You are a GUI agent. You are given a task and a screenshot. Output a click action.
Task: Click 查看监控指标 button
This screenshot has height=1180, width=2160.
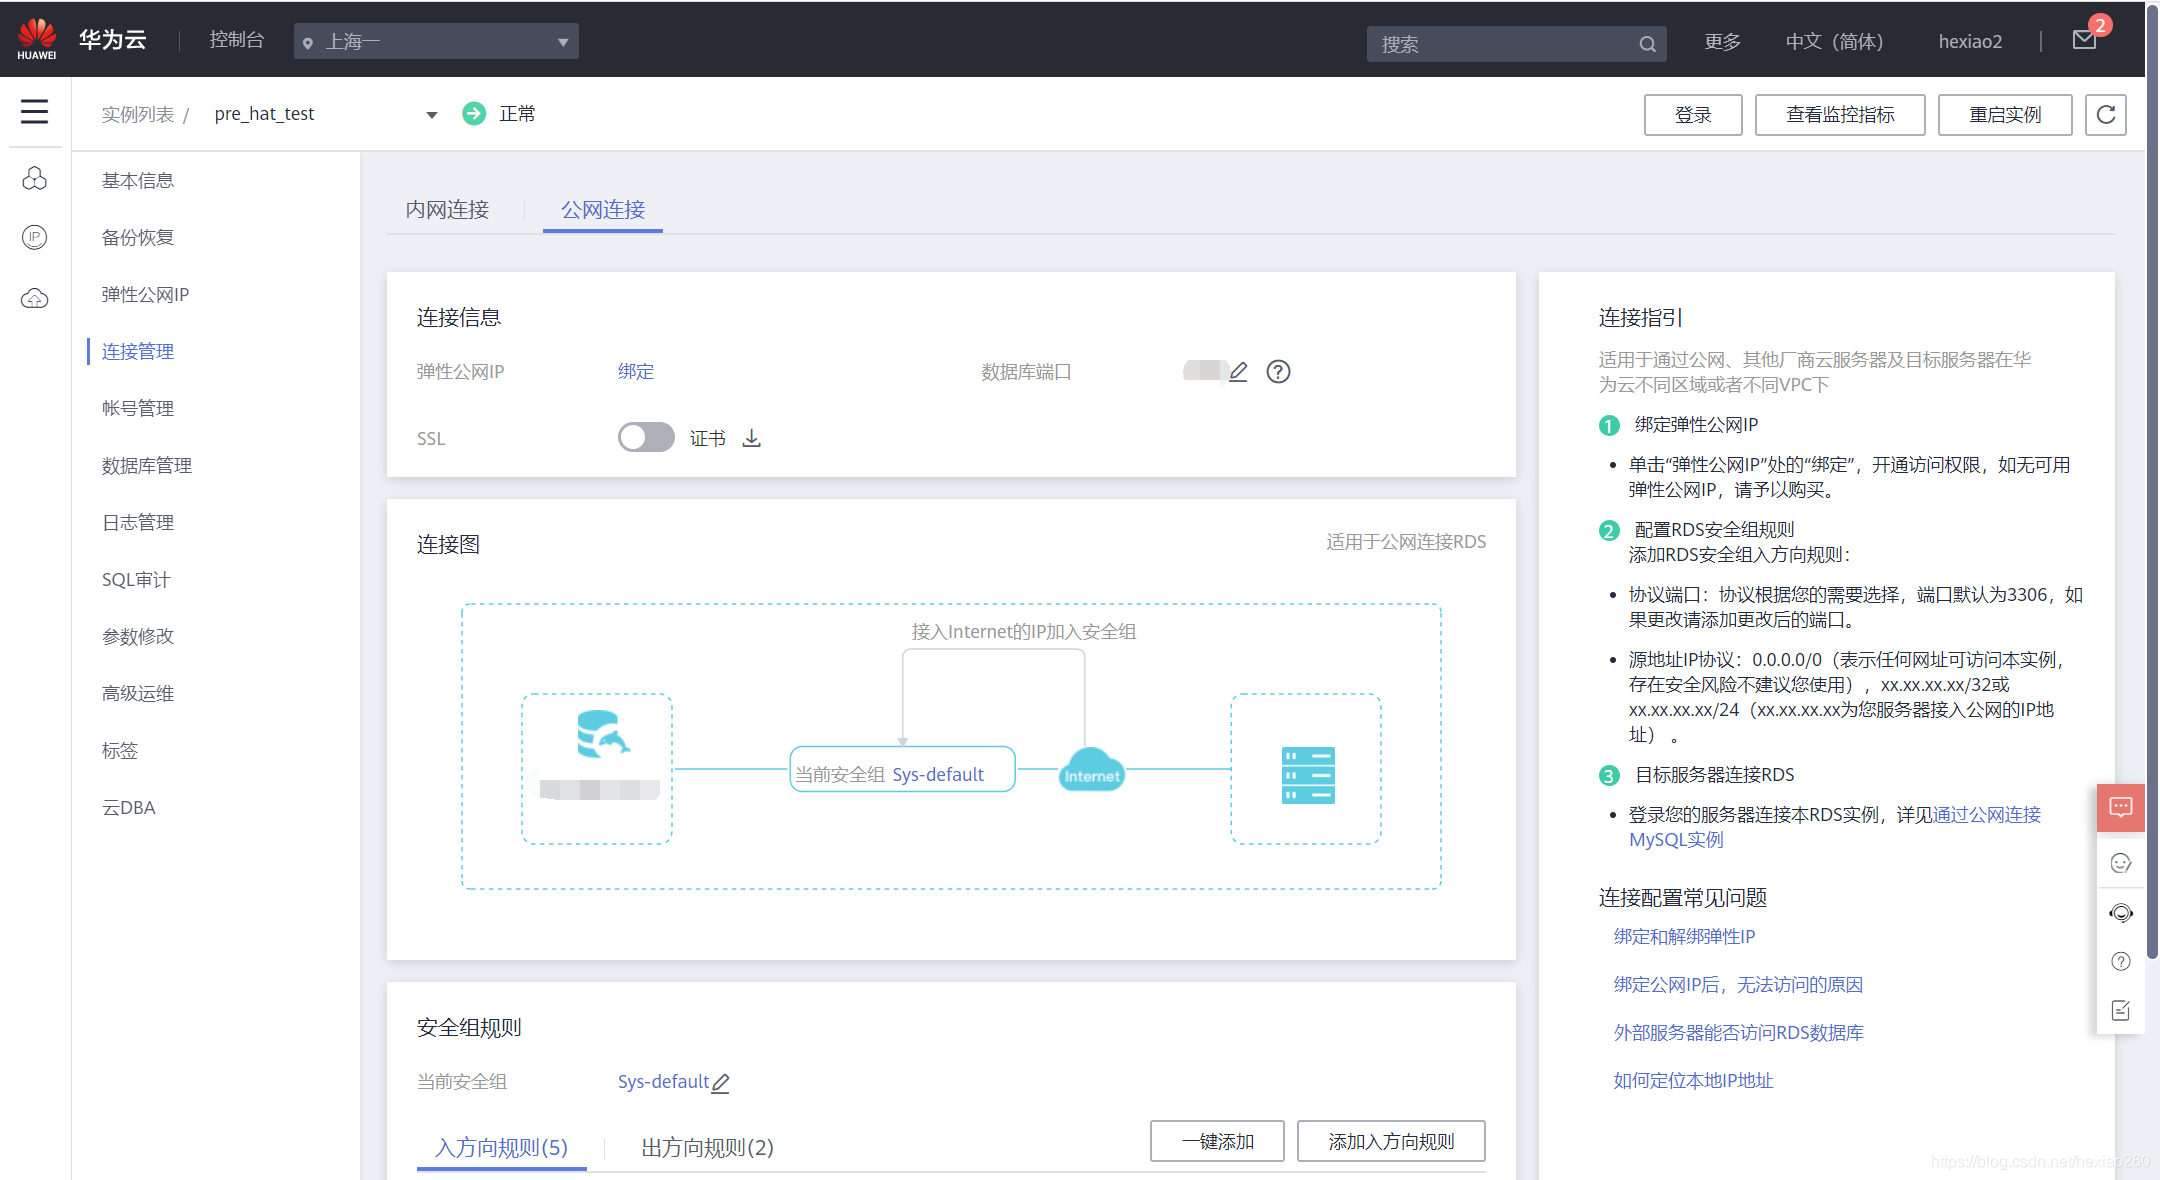pyautogui.click(x=1840, y=114)
